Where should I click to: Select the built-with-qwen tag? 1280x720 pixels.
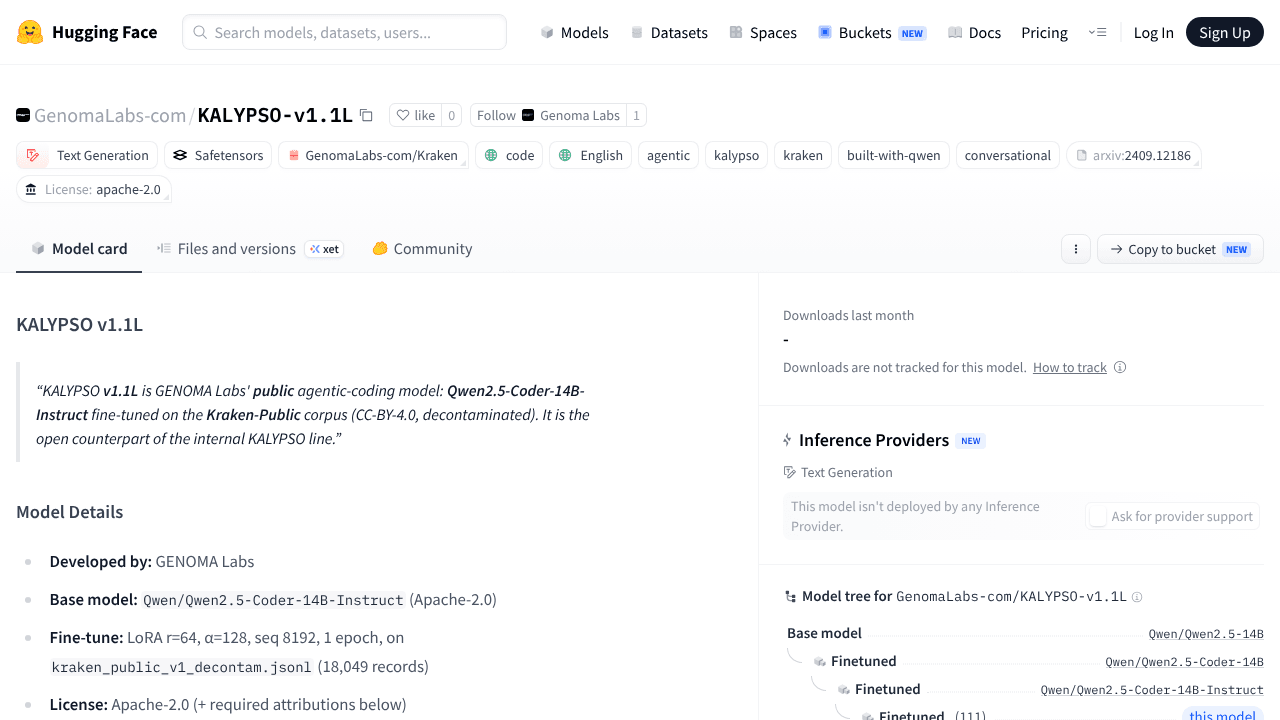pos(894,155)
